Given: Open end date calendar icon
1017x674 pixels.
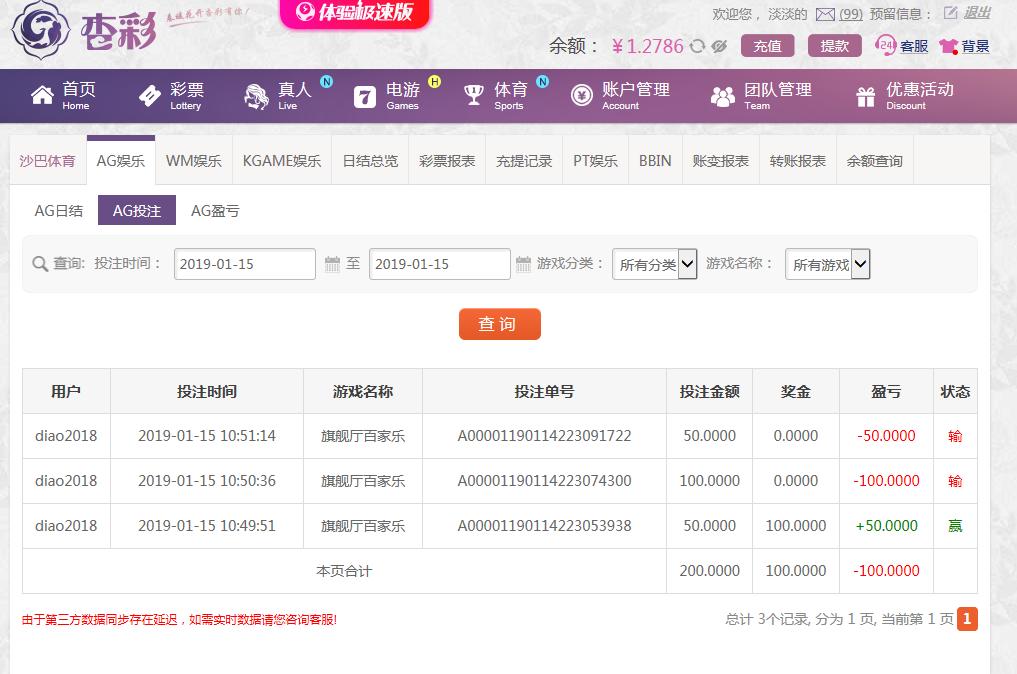Looking at the screenshot, I should point(523,264).
